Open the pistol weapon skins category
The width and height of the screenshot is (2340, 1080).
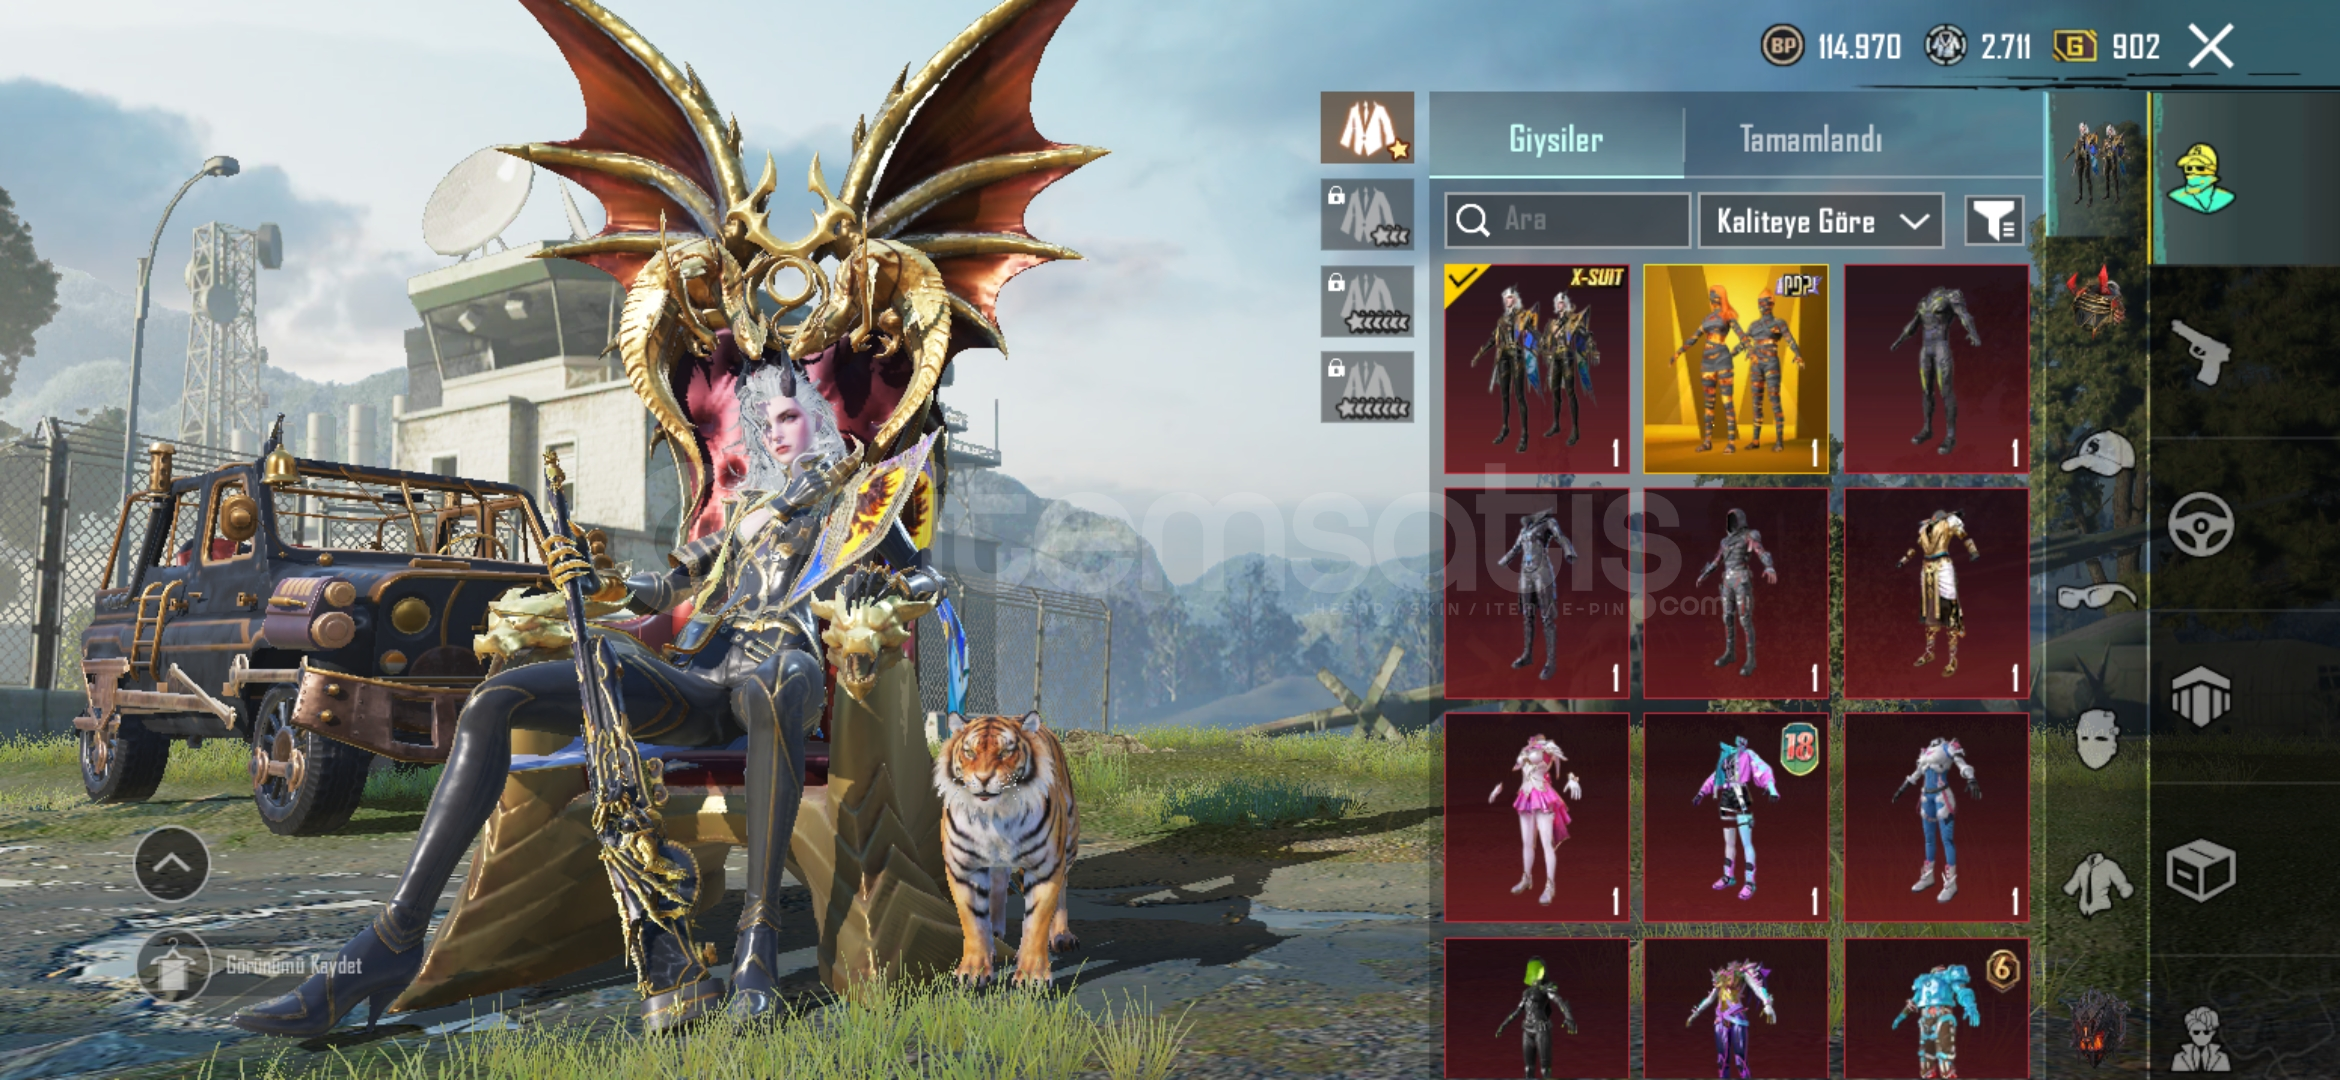point(2200,352)
